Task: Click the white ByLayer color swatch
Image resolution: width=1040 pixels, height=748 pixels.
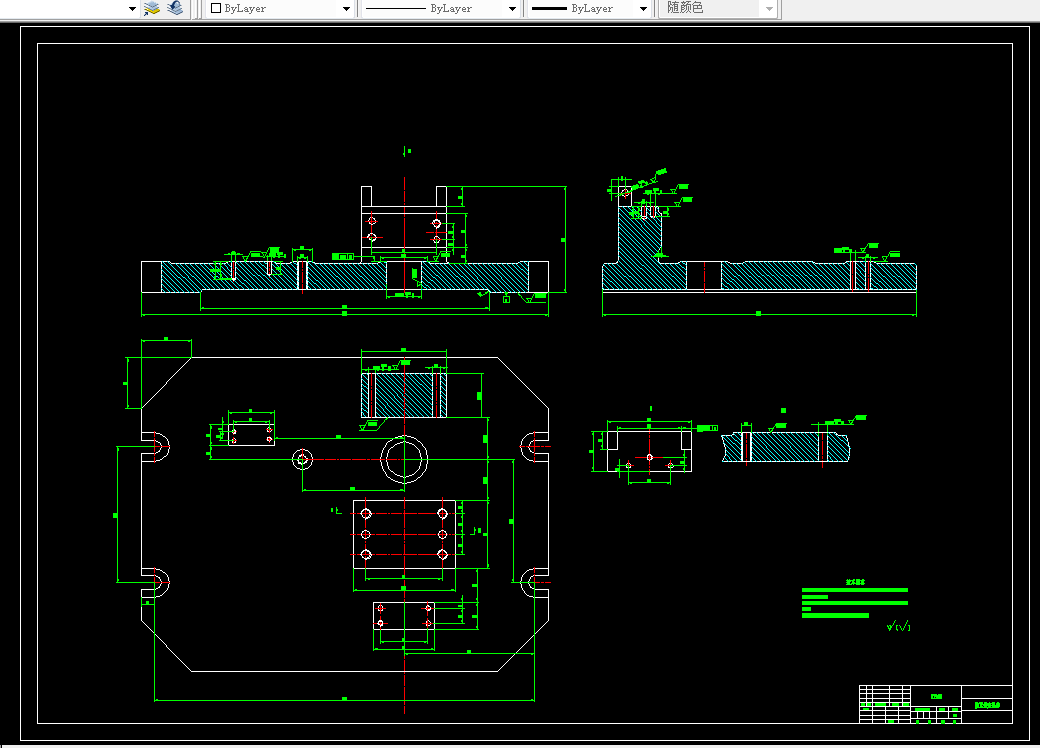Action: 216,9
